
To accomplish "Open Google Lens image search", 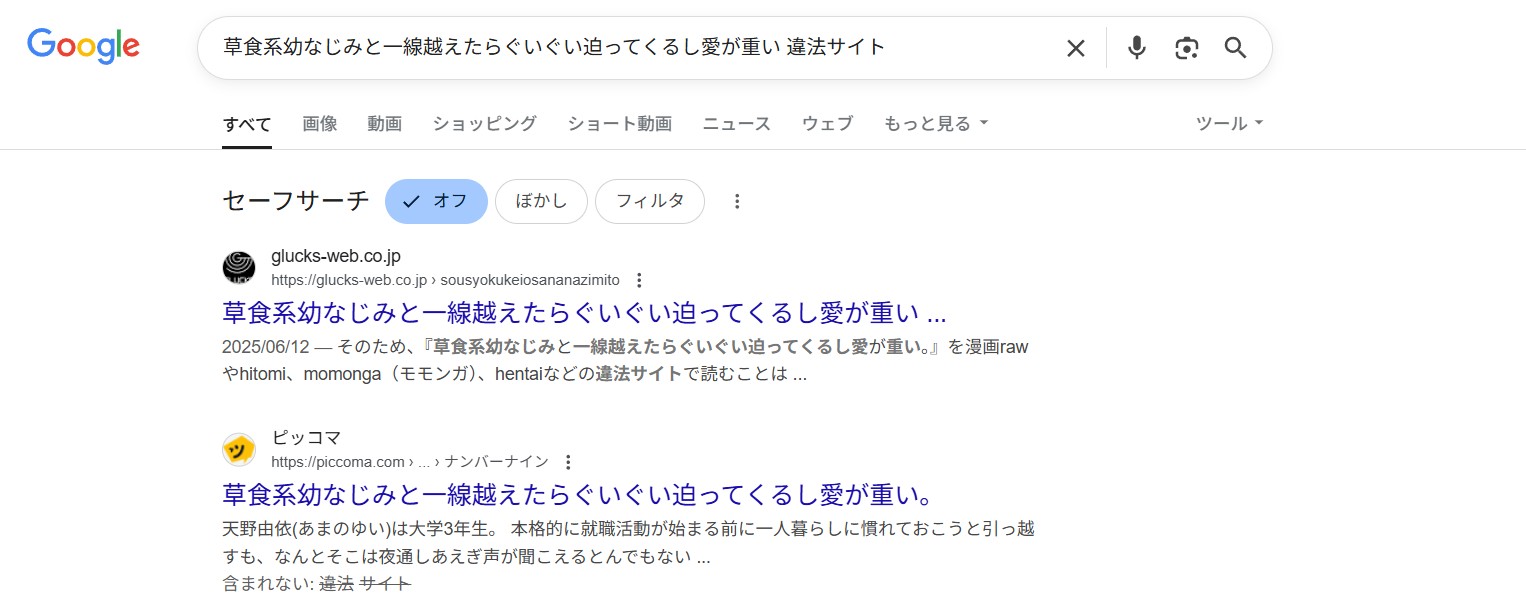I will [1186, 47].
